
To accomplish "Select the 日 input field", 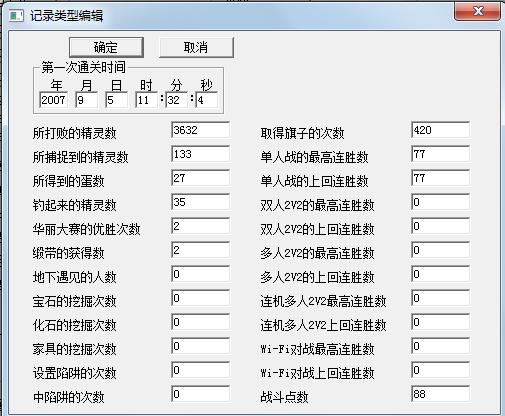I will point(116,100).
